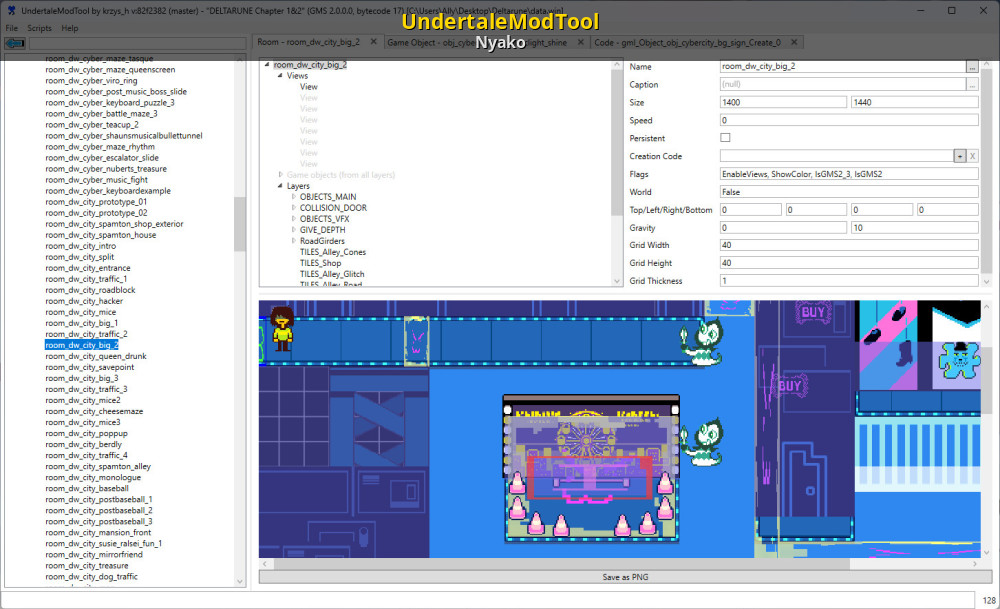The width and height of the screenshot is (1000, 609).
Task: Click the X button next to Creation Code
Action: (973, 156)
